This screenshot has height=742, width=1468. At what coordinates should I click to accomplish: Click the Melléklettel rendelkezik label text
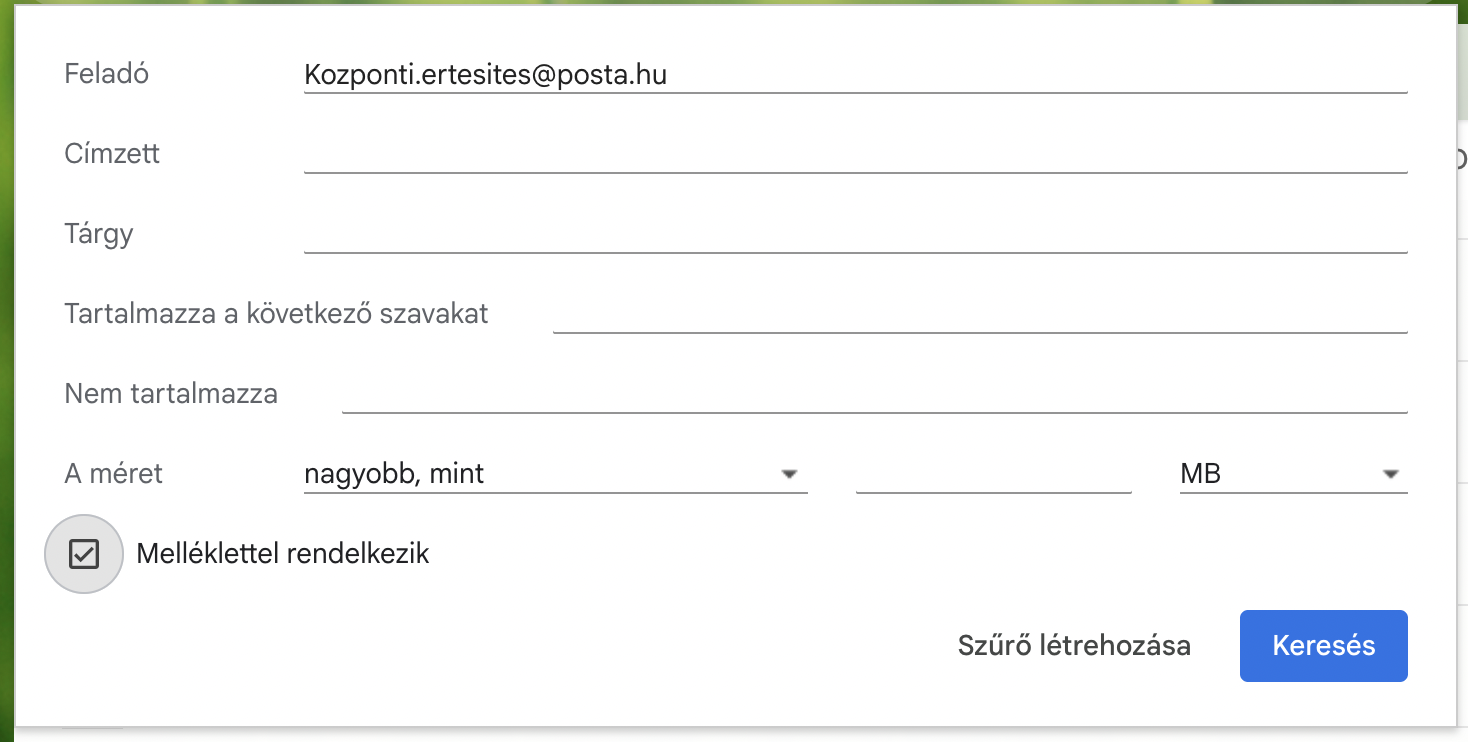[x=282, y=554]
